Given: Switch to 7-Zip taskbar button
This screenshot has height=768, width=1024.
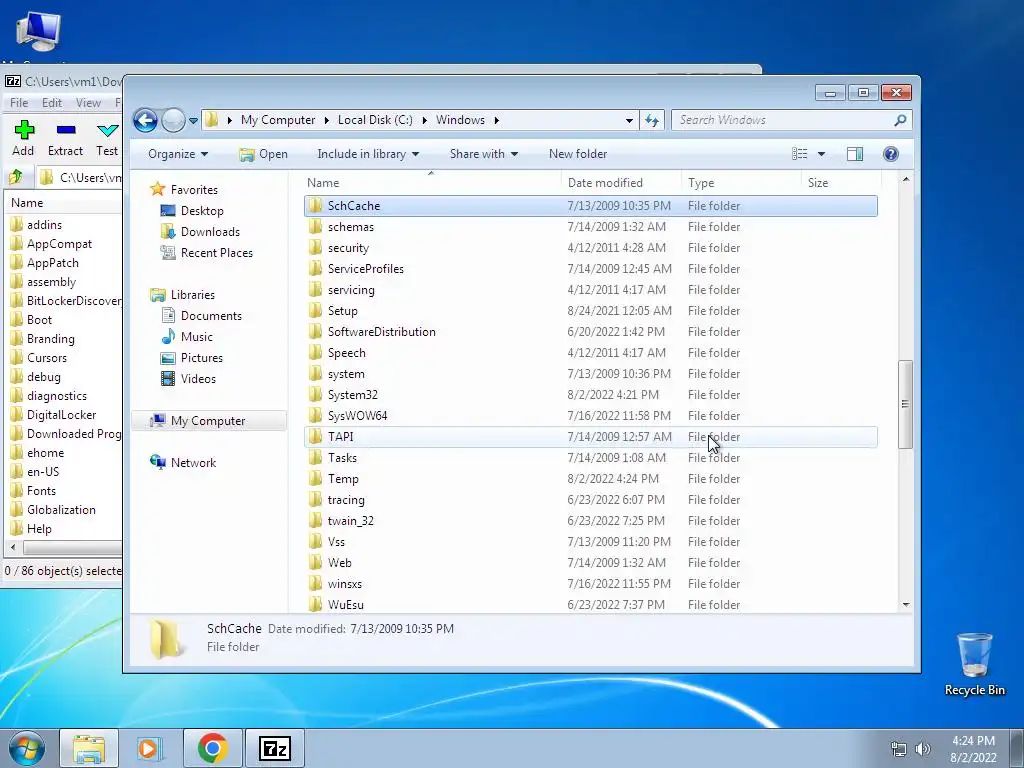Looking at the screenshot, I should pyautogui.click(x=275, y=748).
